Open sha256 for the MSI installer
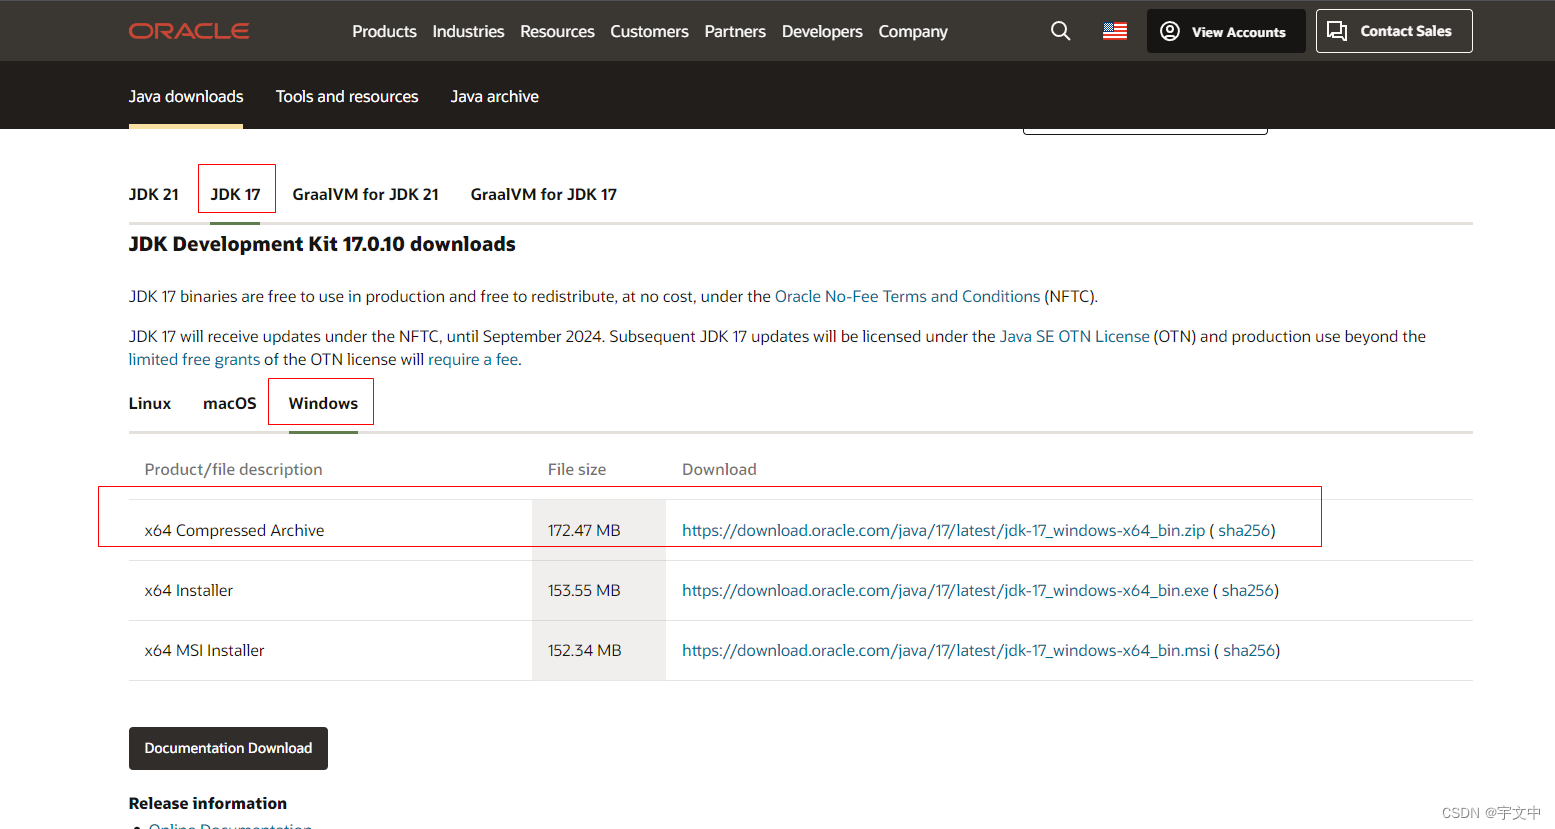 click(1248, 650)
